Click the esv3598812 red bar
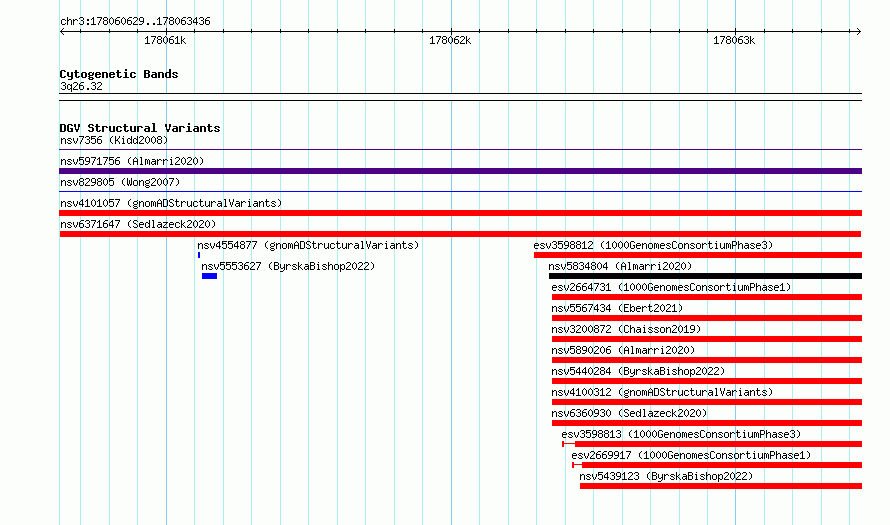Screen dimensions: 890x525 pyautogui.click(x=698, y=255)
